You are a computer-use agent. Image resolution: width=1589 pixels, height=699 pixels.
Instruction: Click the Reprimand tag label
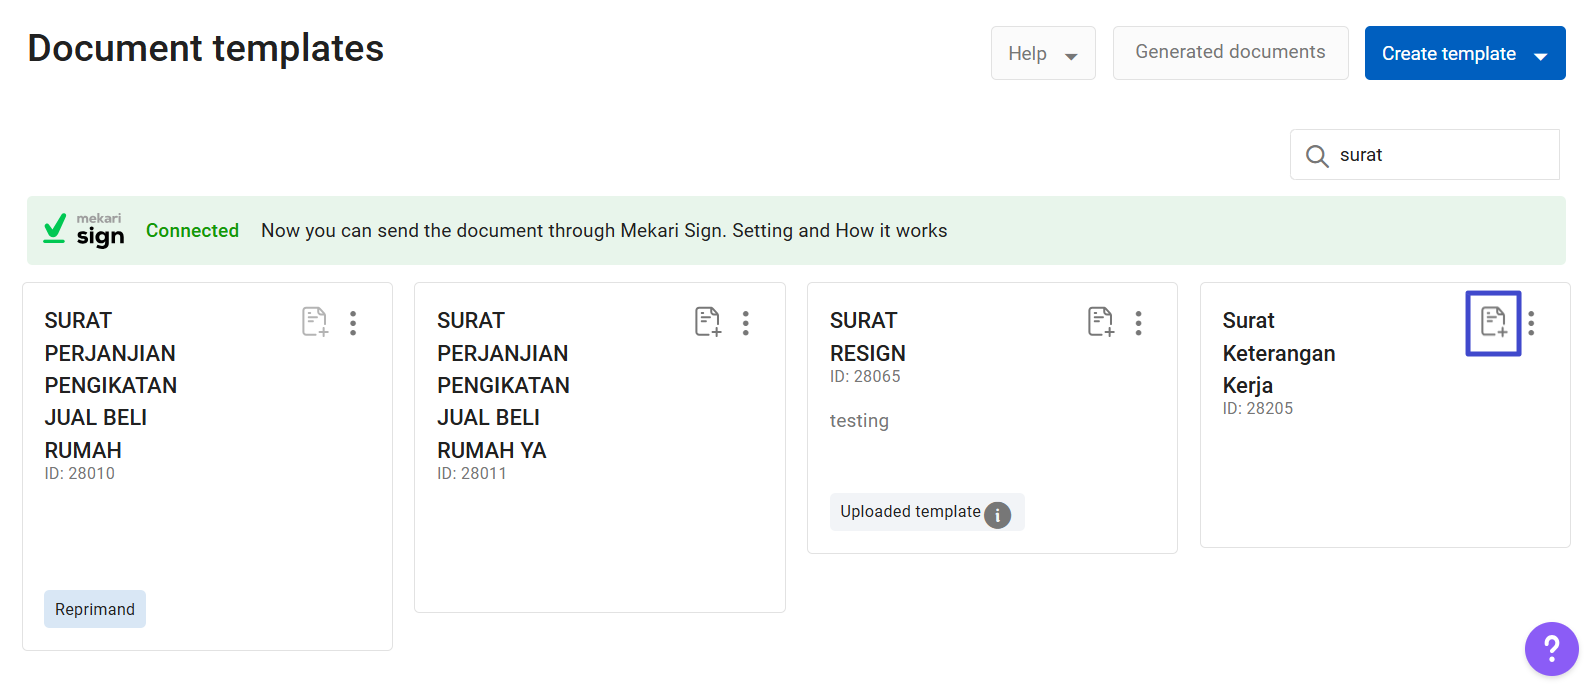pyautogui.click(x=95, y=610)
